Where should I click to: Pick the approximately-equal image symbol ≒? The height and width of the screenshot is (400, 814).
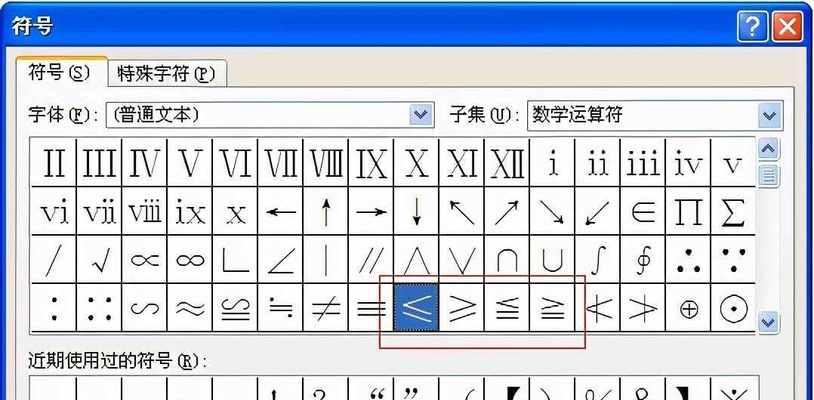[x=280, y=308]
